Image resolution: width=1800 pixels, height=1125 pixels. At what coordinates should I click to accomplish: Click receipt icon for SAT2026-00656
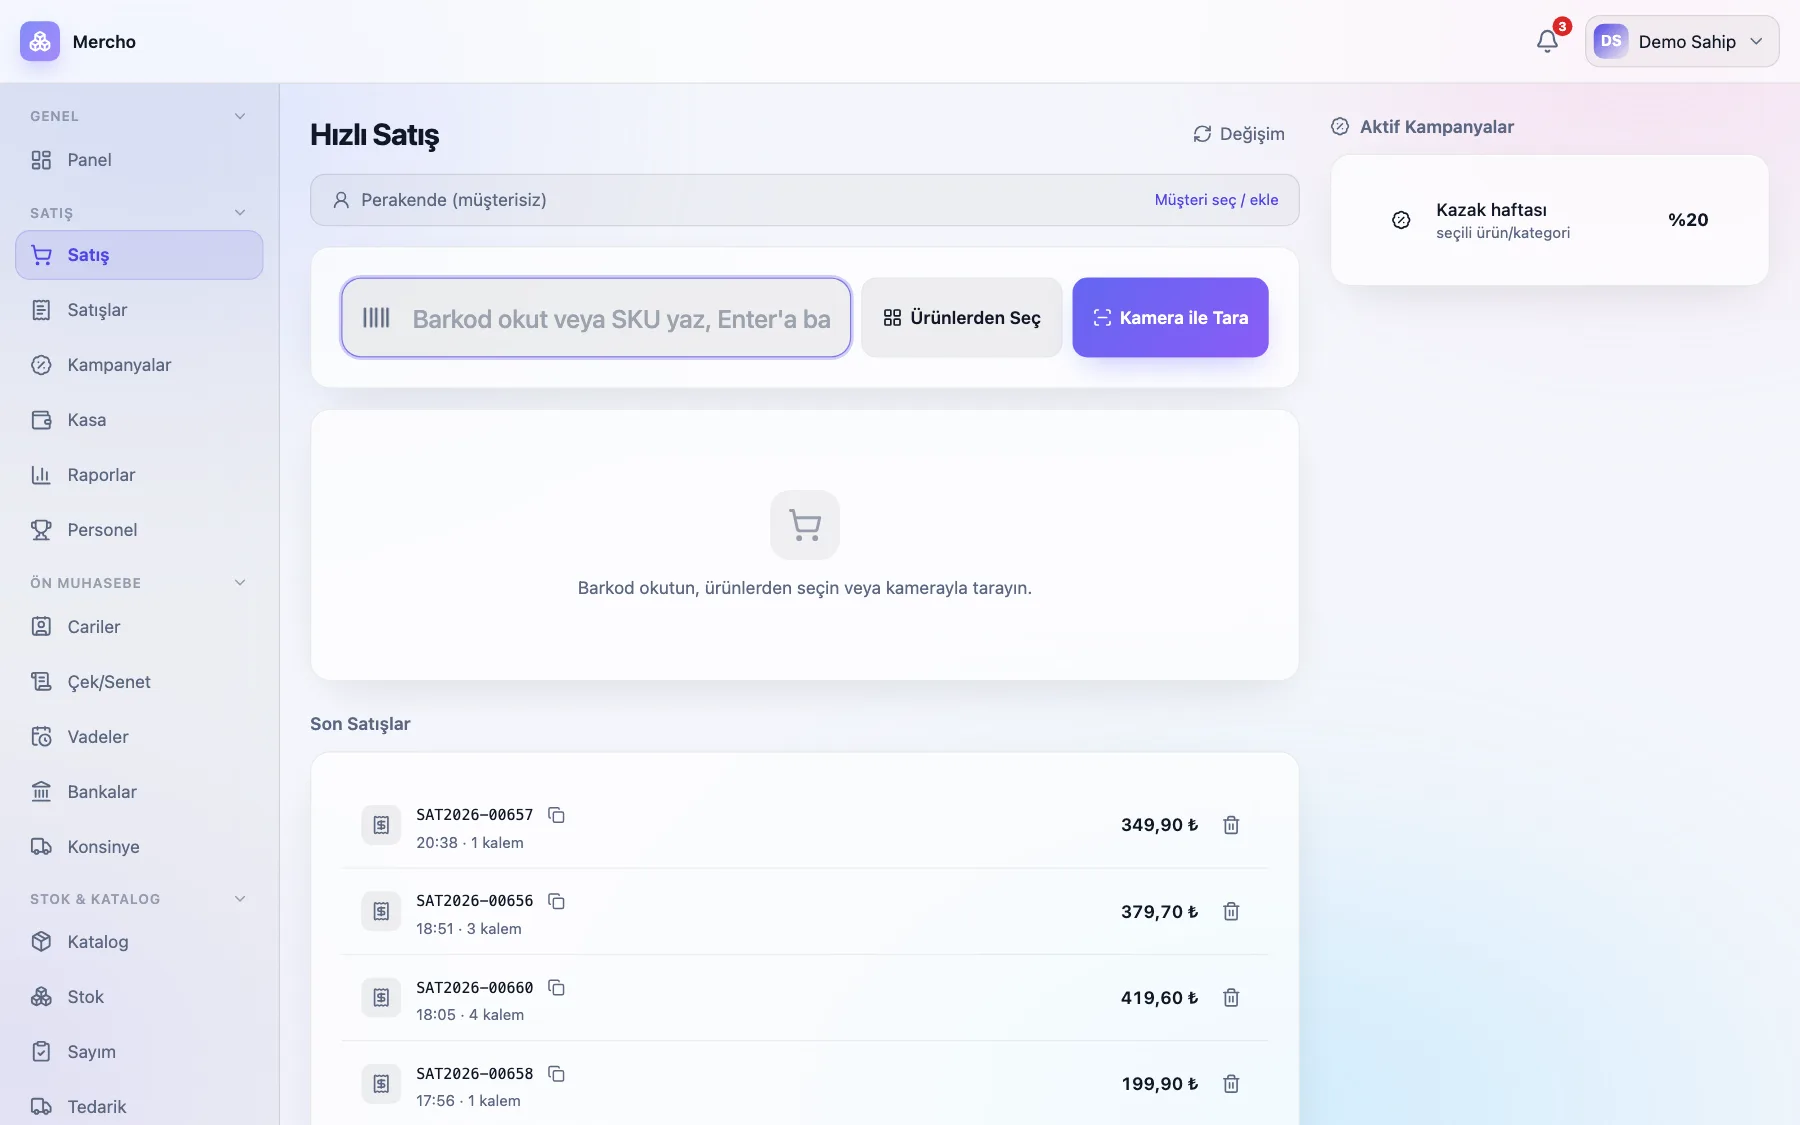pyautogui.click(x=381, y=911)
